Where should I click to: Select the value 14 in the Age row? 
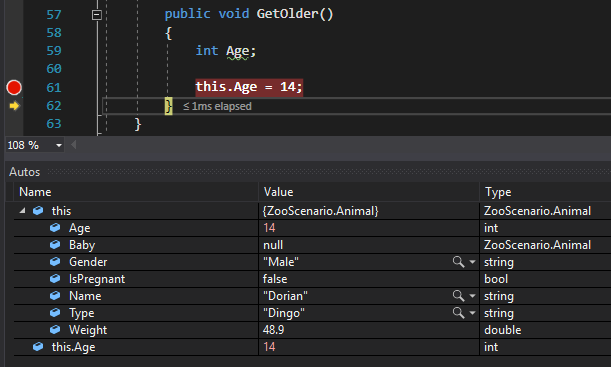click(x=269, y=228)
